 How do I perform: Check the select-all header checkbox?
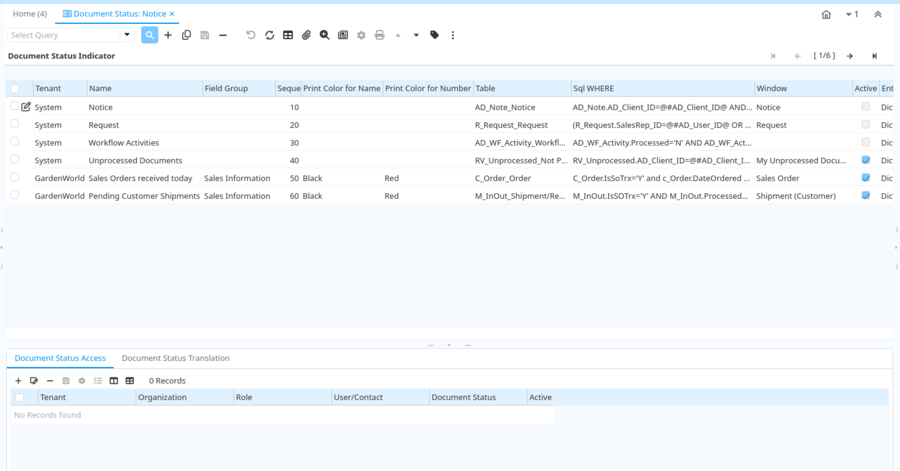pos(15,89)
